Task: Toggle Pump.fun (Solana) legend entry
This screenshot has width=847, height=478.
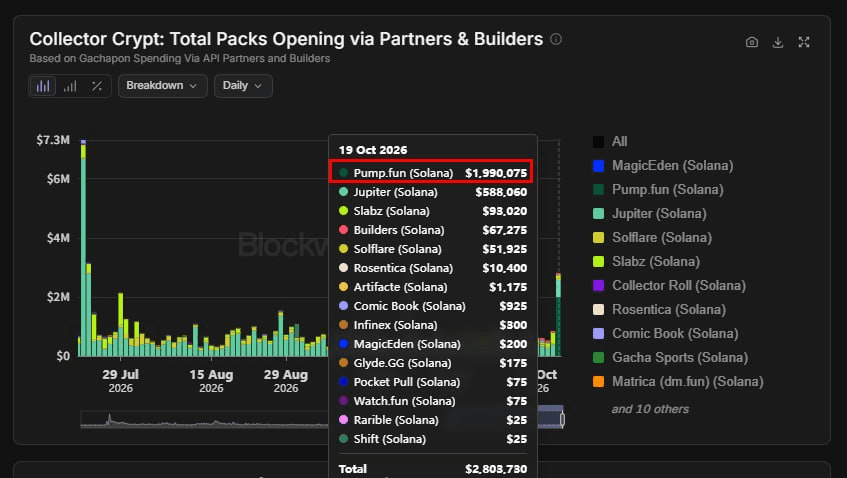Action: pos(658,190)
